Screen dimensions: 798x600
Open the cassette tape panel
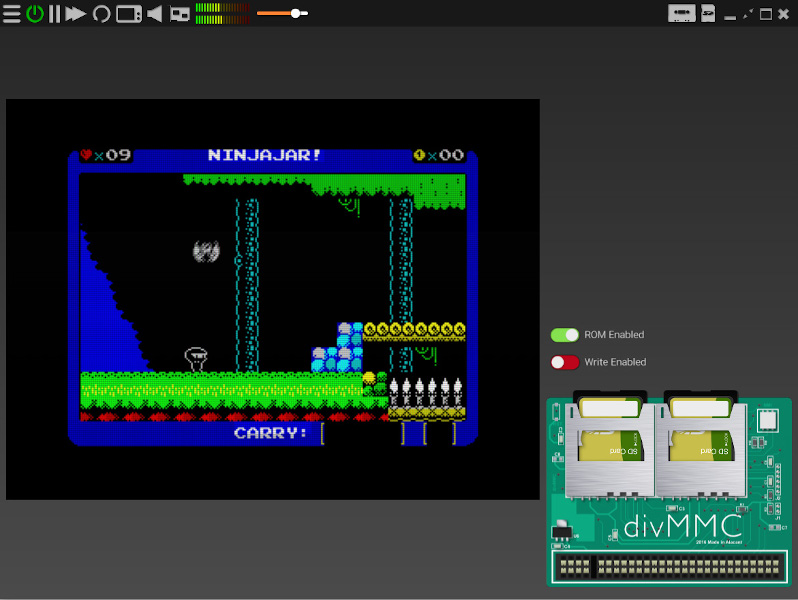click(x=681, y=13)
